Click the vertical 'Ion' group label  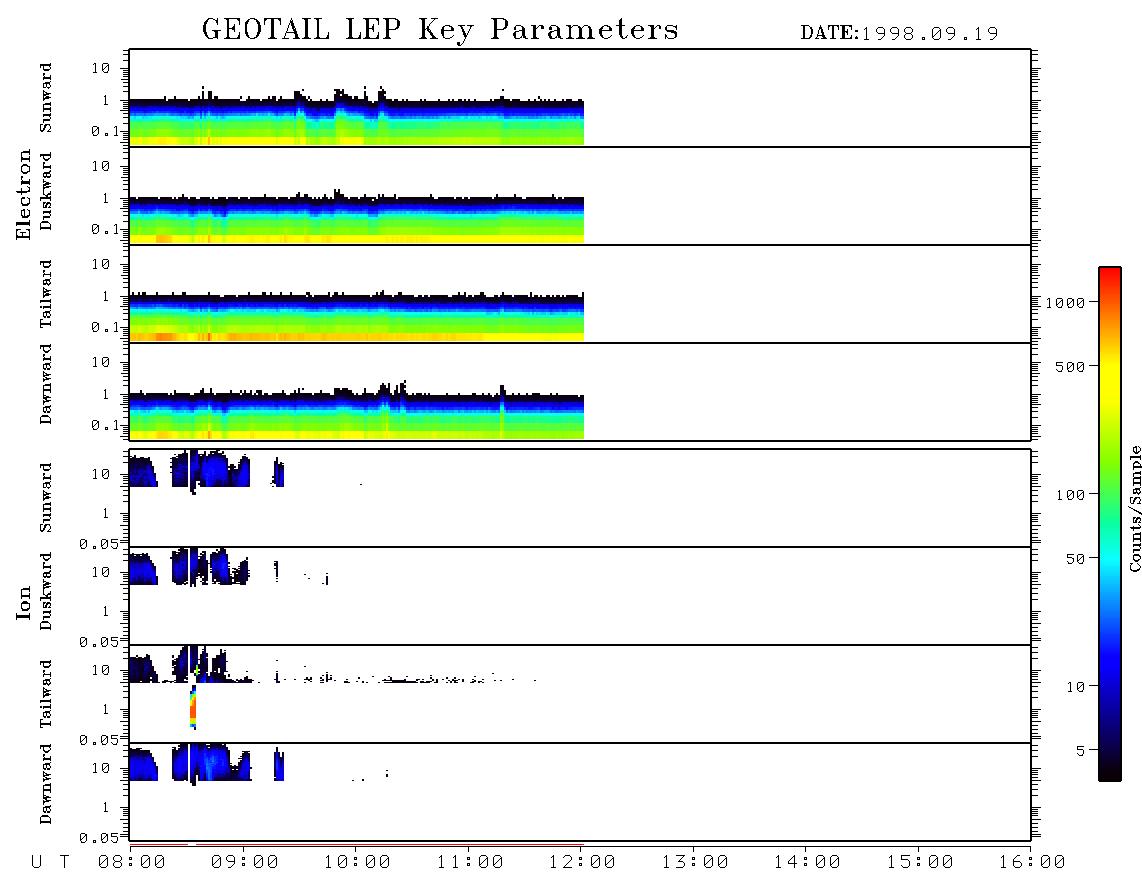pyautogui.click(x=24, y=603)
